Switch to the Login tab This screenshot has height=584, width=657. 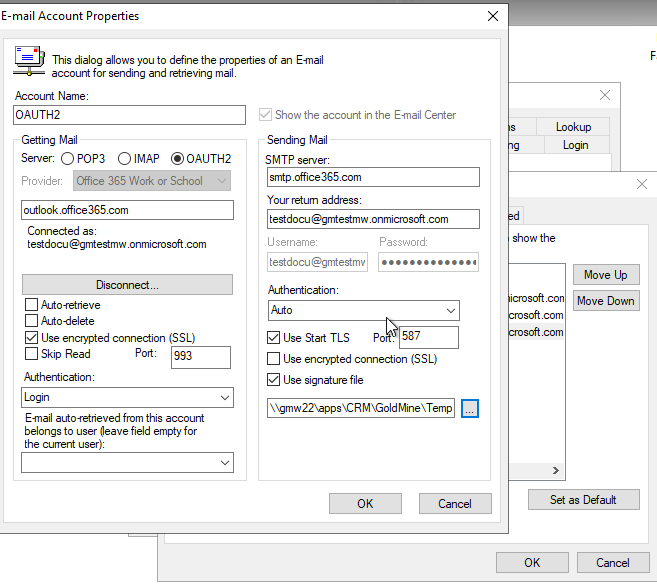point(575,145)
